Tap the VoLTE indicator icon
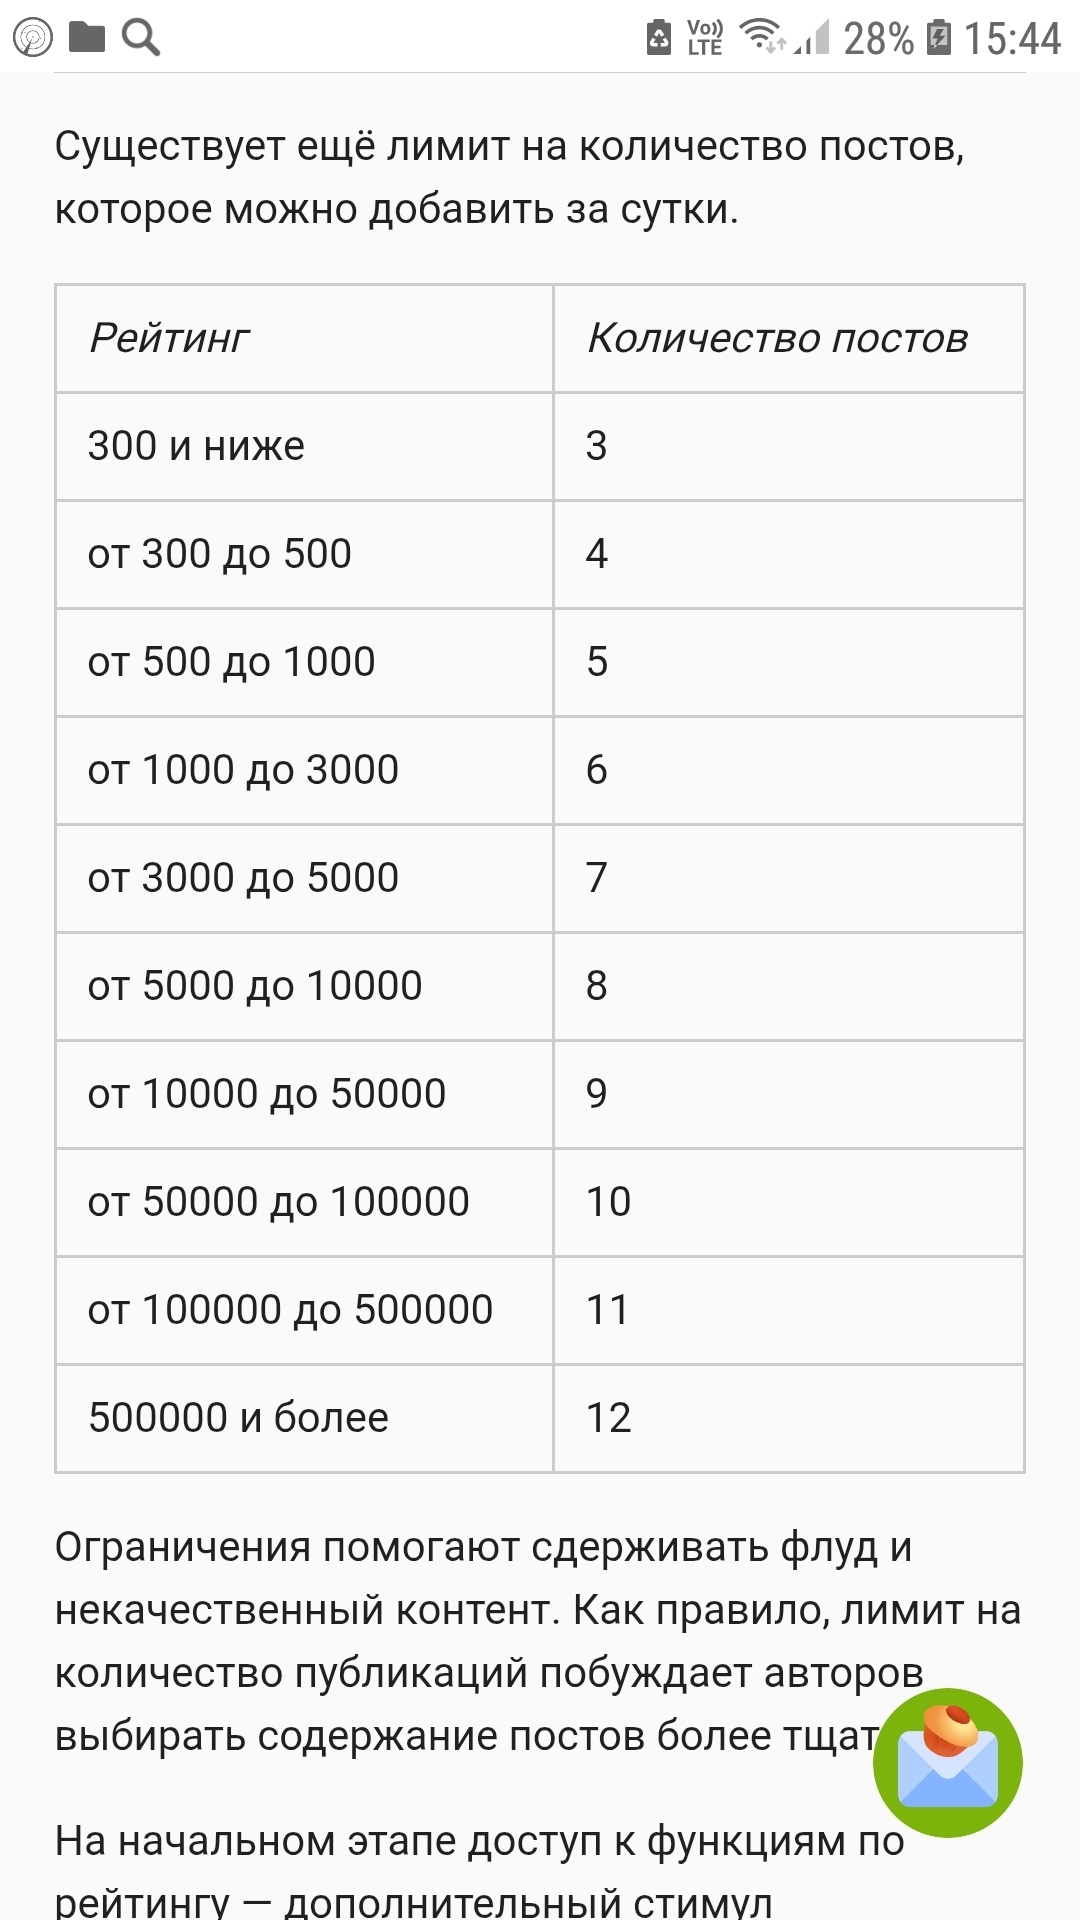This screenshot has width=1080, height=1920. 705,38
